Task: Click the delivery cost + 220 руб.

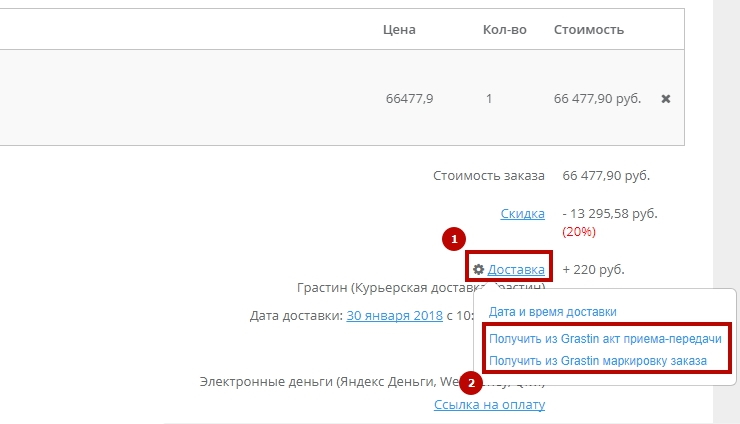Action: click(593, 270)
